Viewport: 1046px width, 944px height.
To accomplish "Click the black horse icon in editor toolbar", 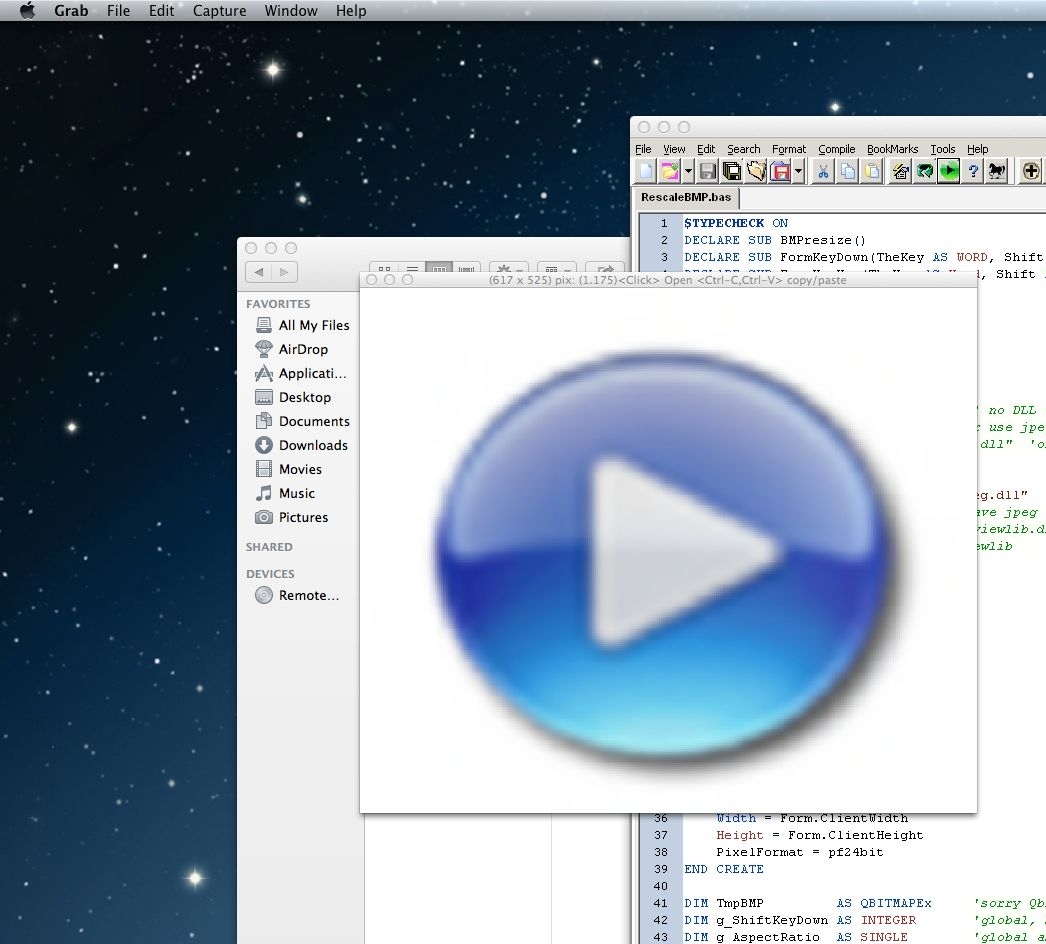I will (x=997, y=171).
